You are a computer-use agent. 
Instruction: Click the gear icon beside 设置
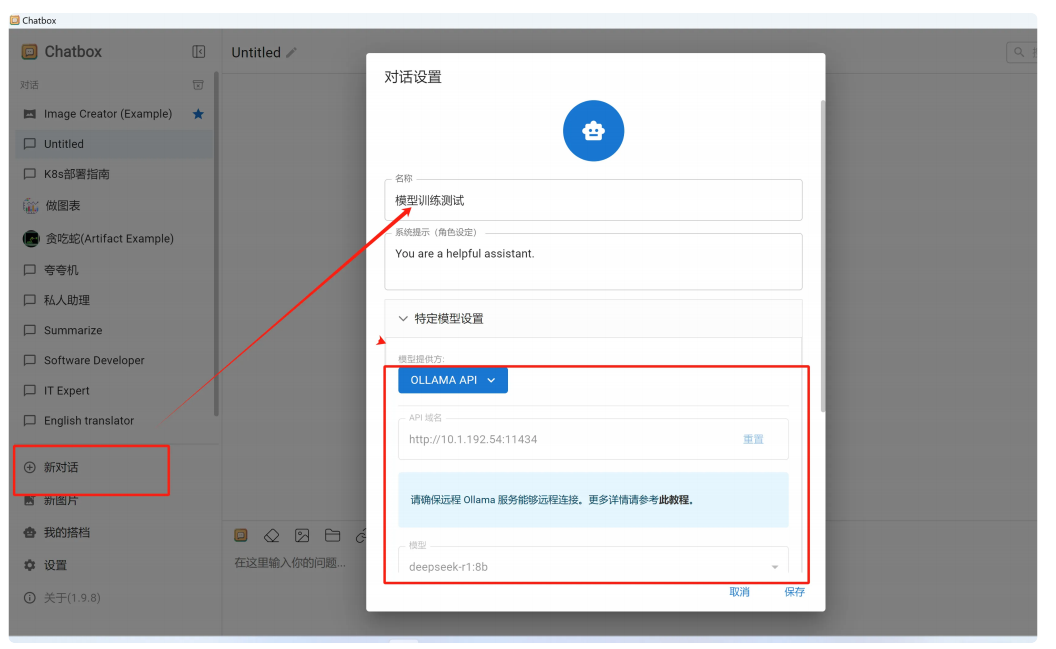[30, 566]
